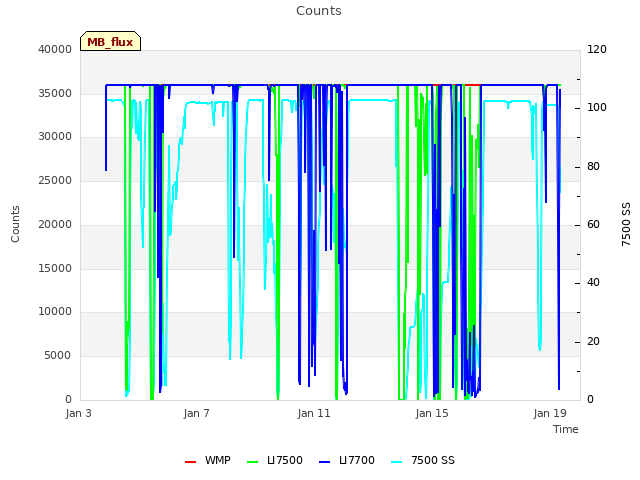The width and height of the screenshot is (640, 480).
Task: Click the 30000 left axis value
Action: click(x=55, y=136)
